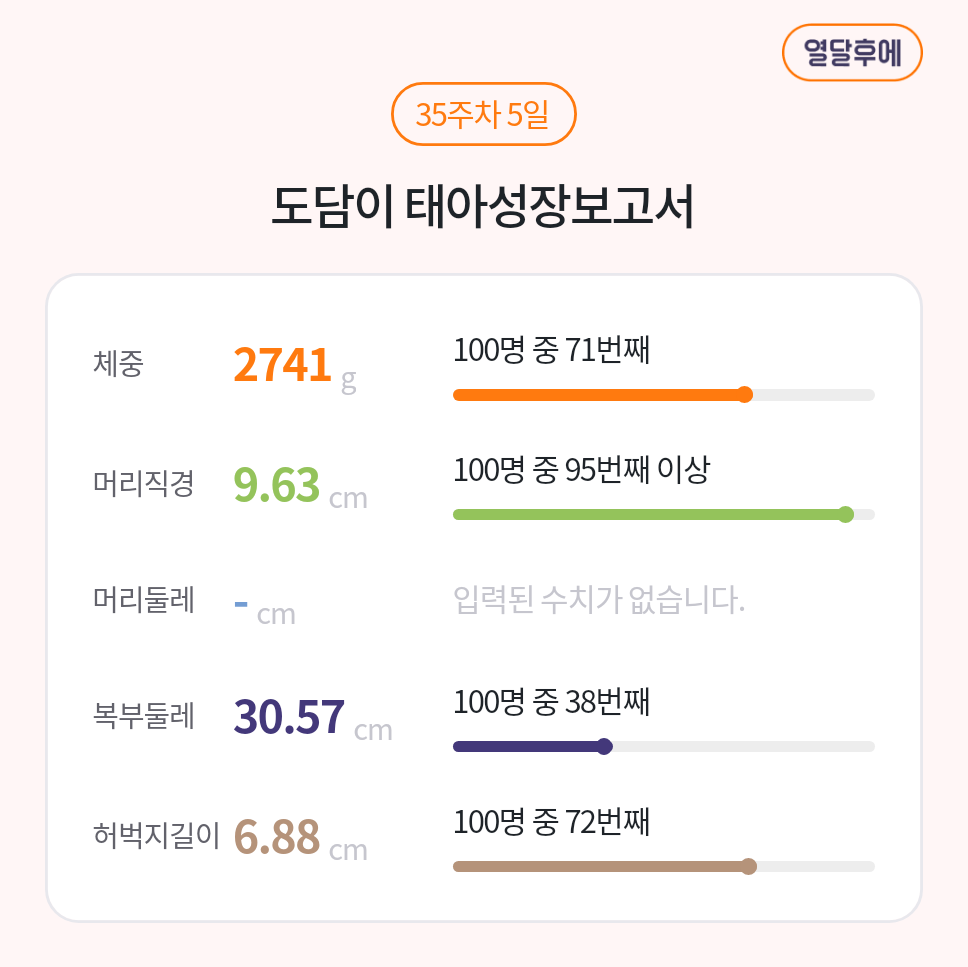Select the 35주차 5일 week badge
Viewport: 968px width, 967px height.
click(x=483, y=115)
